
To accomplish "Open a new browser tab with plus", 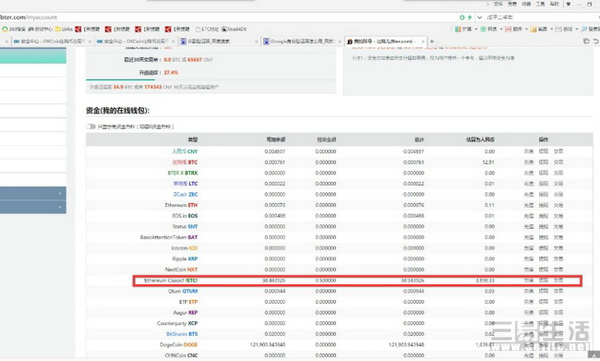I will [432, 41].
